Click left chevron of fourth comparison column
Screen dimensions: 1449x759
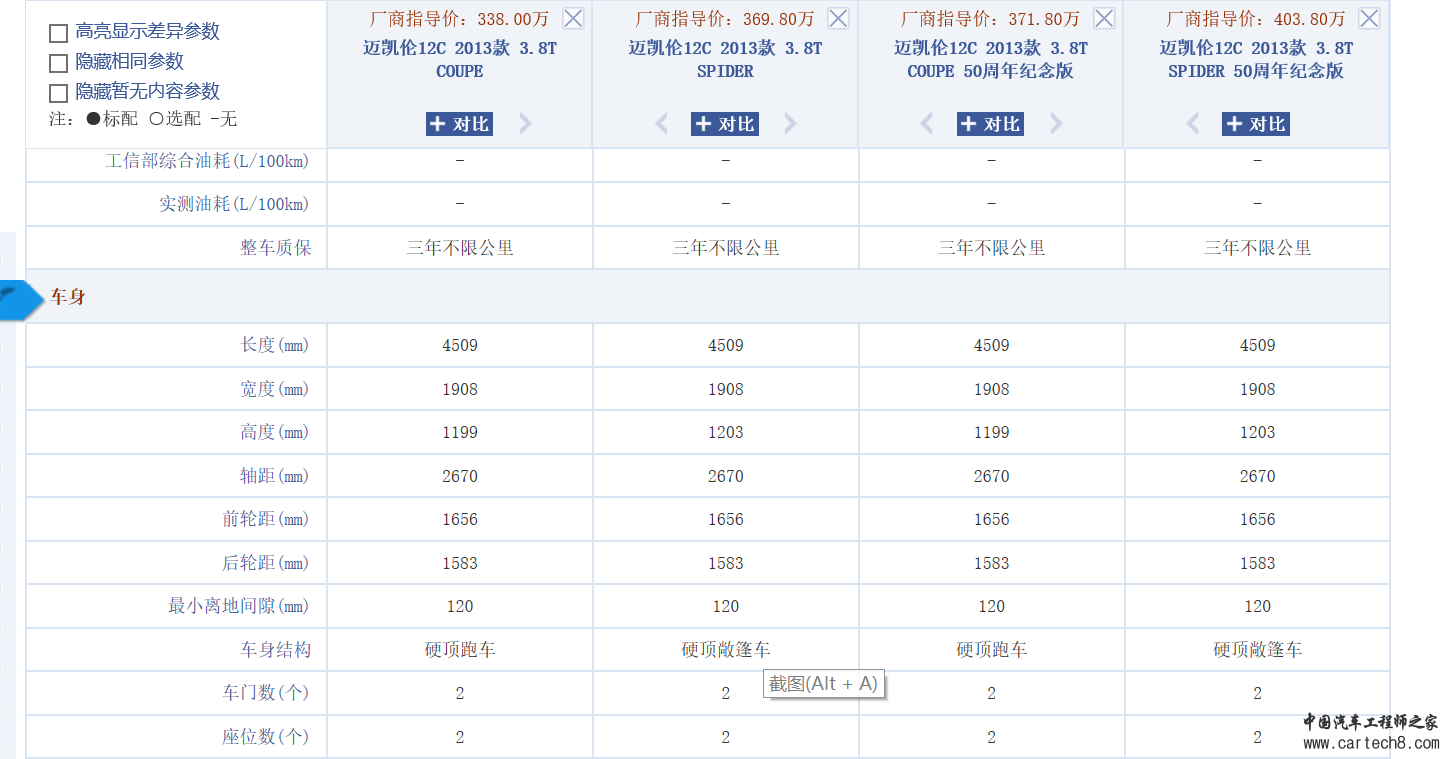[x=1192, y=123]
